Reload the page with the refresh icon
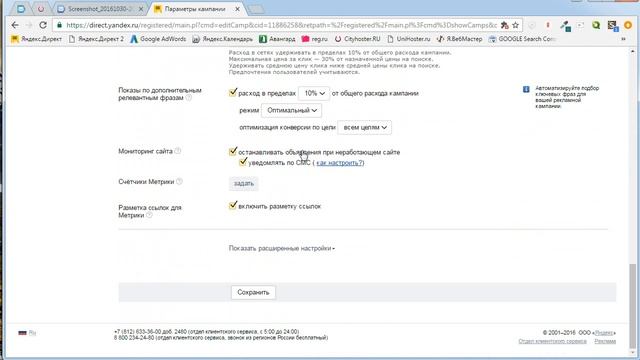 [43, 25]
